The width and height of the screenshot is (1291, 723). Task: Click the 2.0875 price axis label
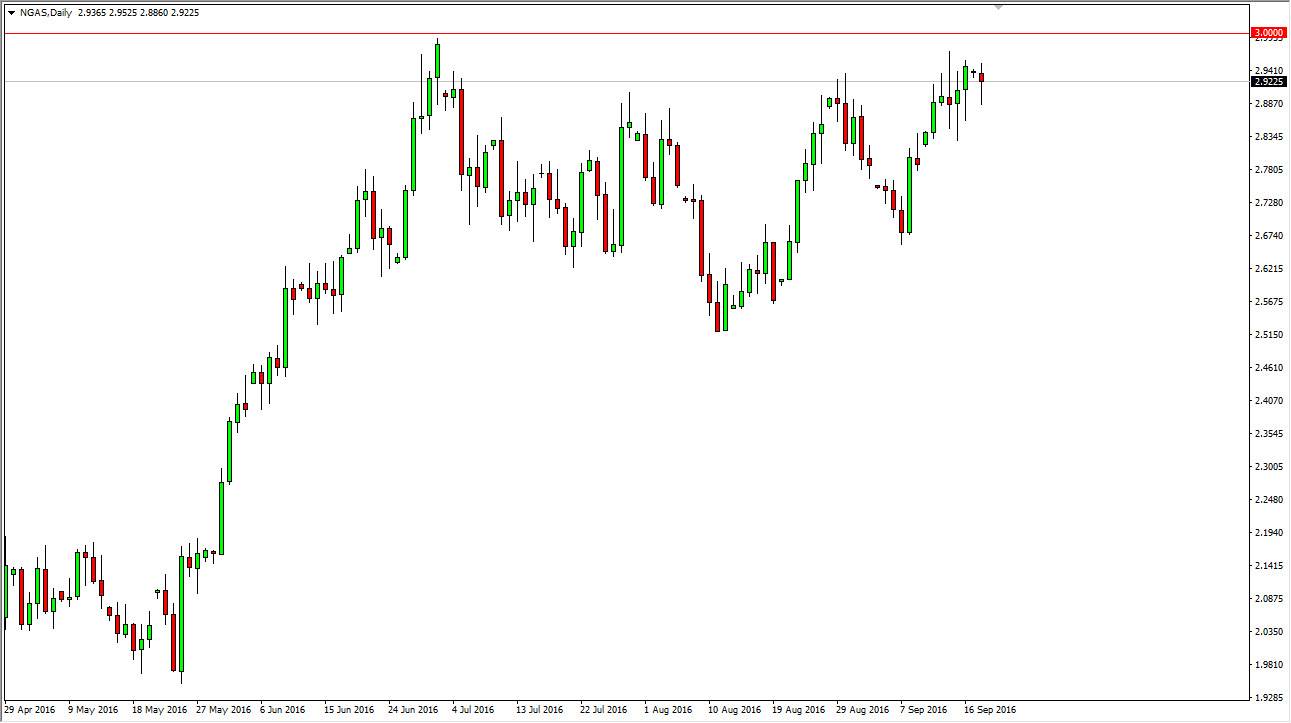(1268, 598)
